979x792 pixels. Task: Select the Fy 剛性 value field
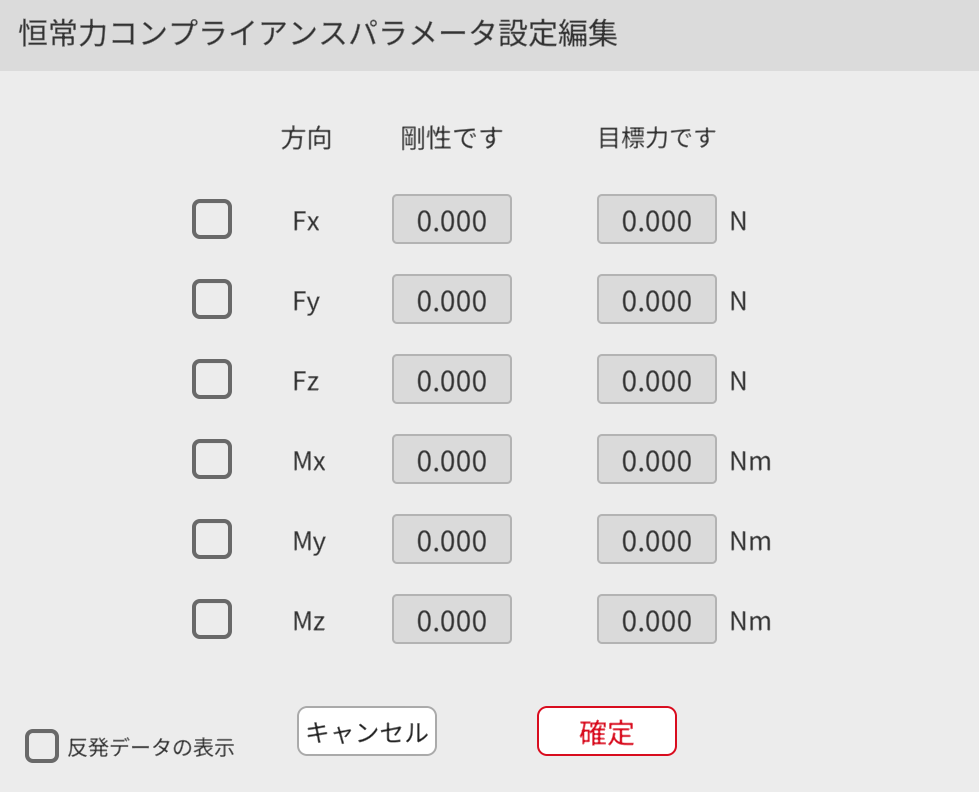point(452,300)
